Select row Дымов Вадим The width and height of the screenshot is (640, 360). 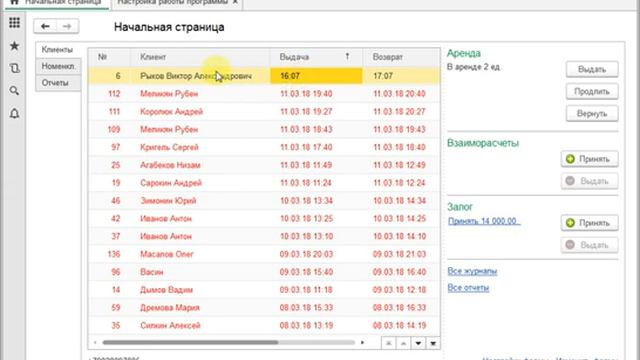(x=264, y=290)
